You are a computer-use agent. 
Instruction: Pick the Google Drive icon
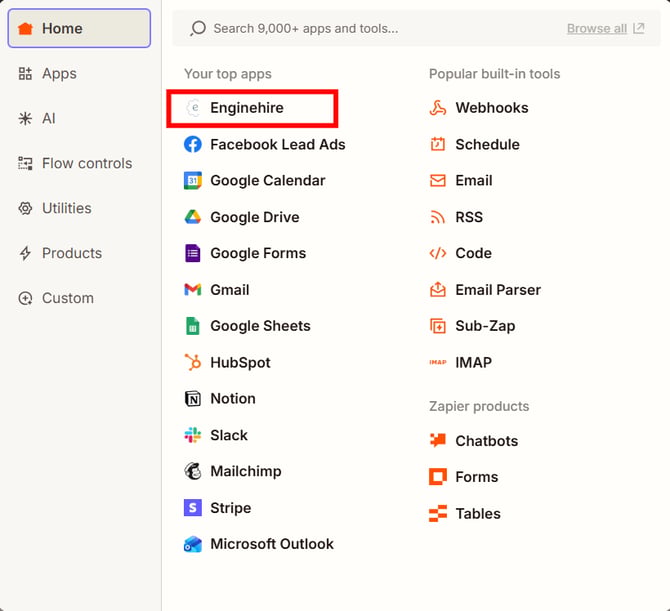point(193,217)
